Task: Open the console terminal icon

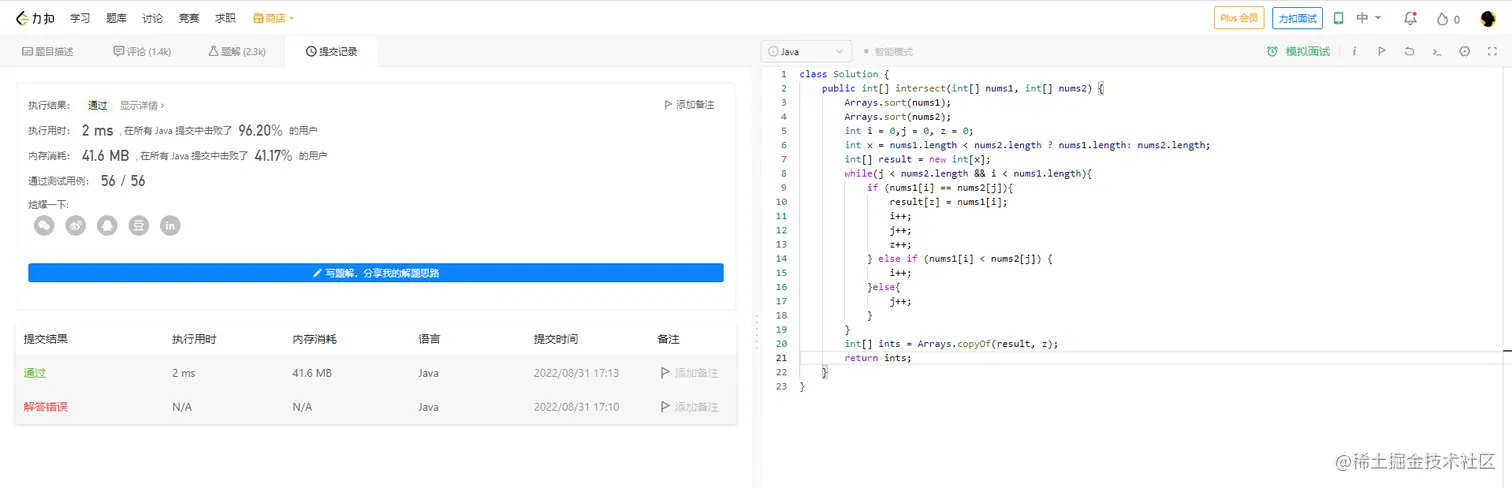Action: [1437, 51]
